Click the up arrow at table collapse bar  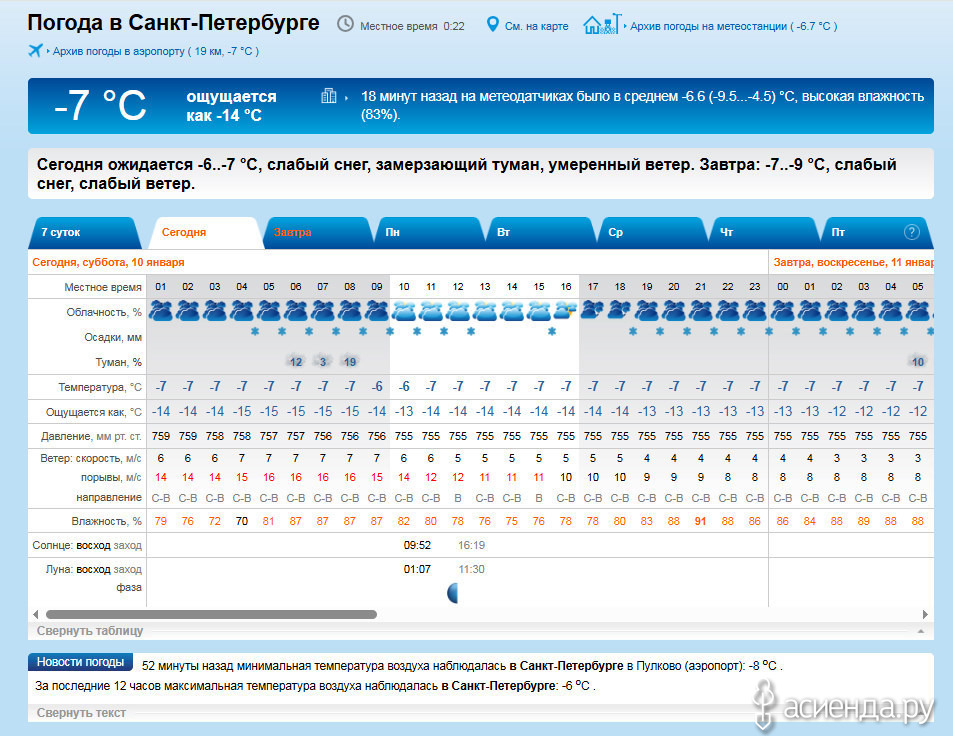920,632
